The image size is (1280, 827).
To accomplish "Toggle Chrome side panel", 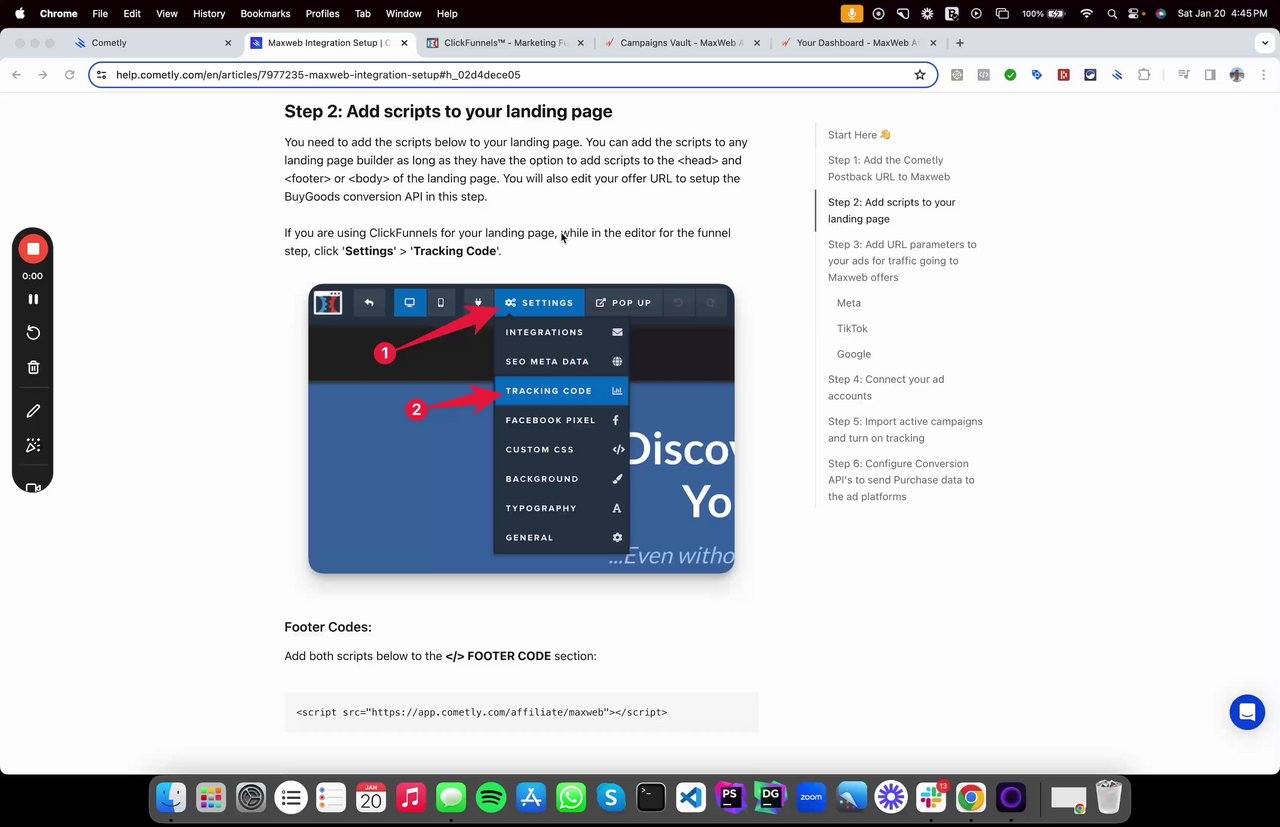I will click(x=1210, y=75).
